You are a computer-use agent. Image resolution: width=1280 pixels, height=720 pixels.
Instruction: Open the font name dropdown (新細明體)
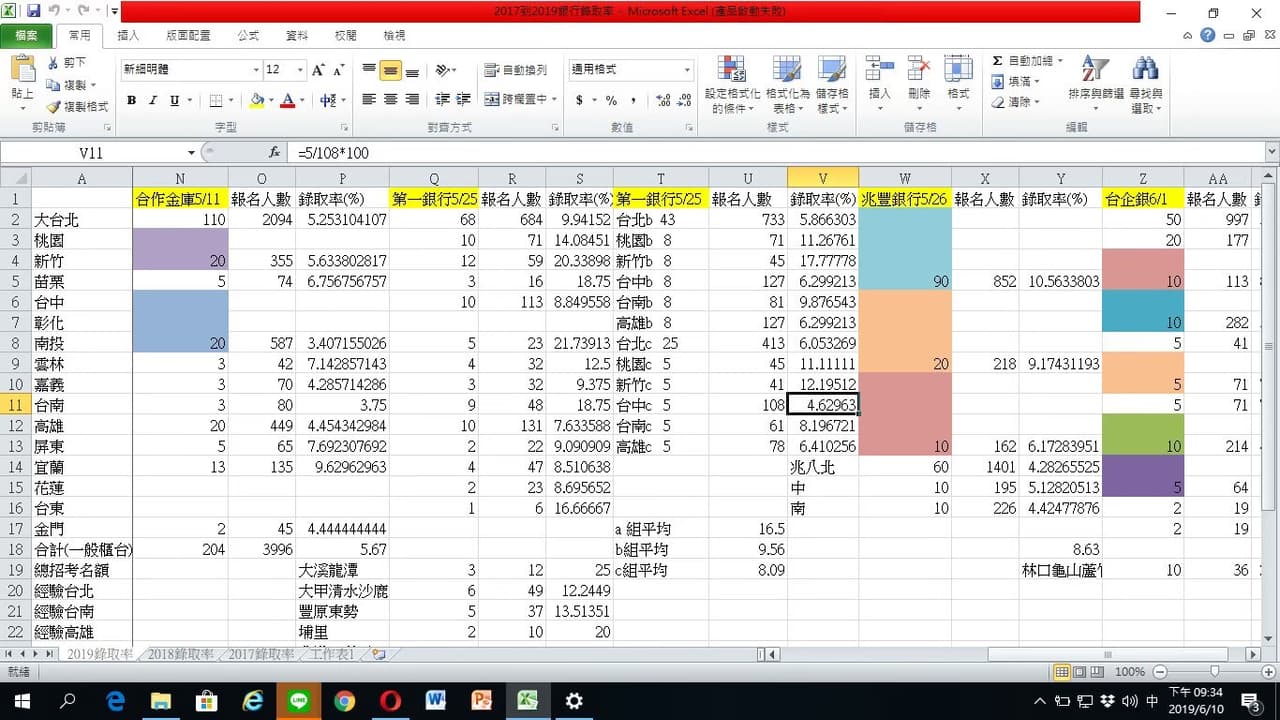256,70
